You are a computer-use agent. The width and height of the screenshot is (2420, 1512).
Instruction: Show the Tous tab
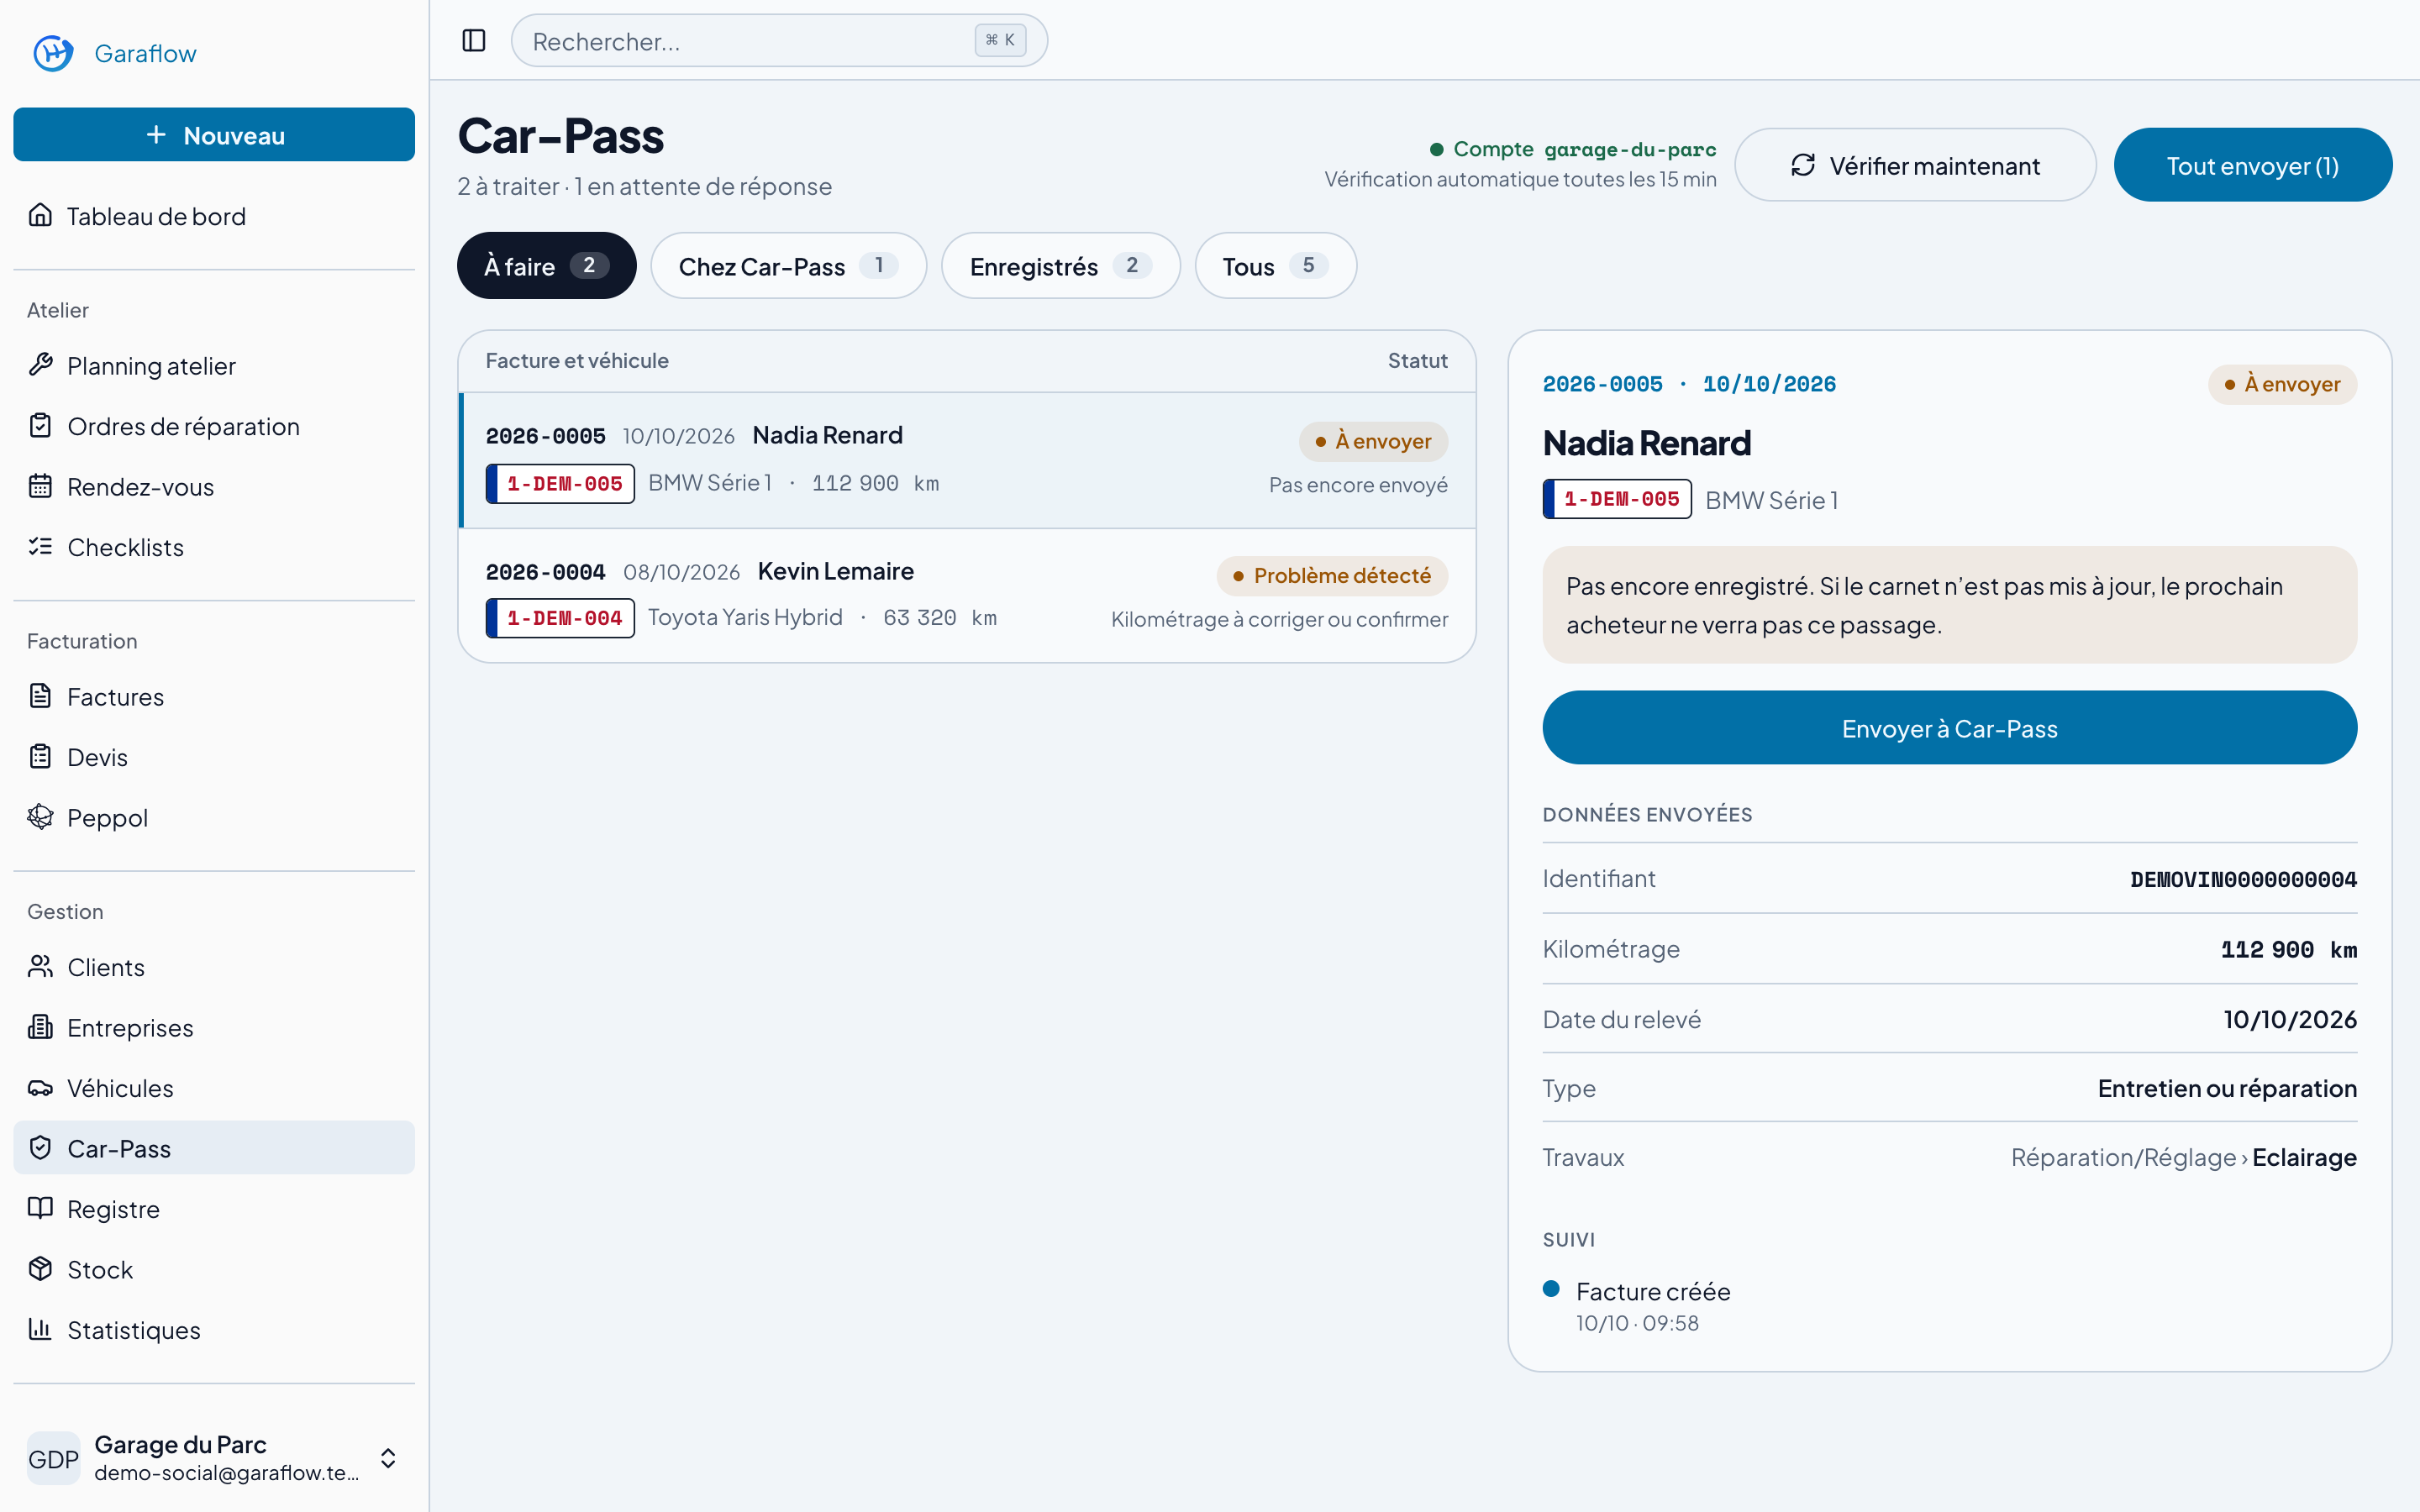(1275, 266)
